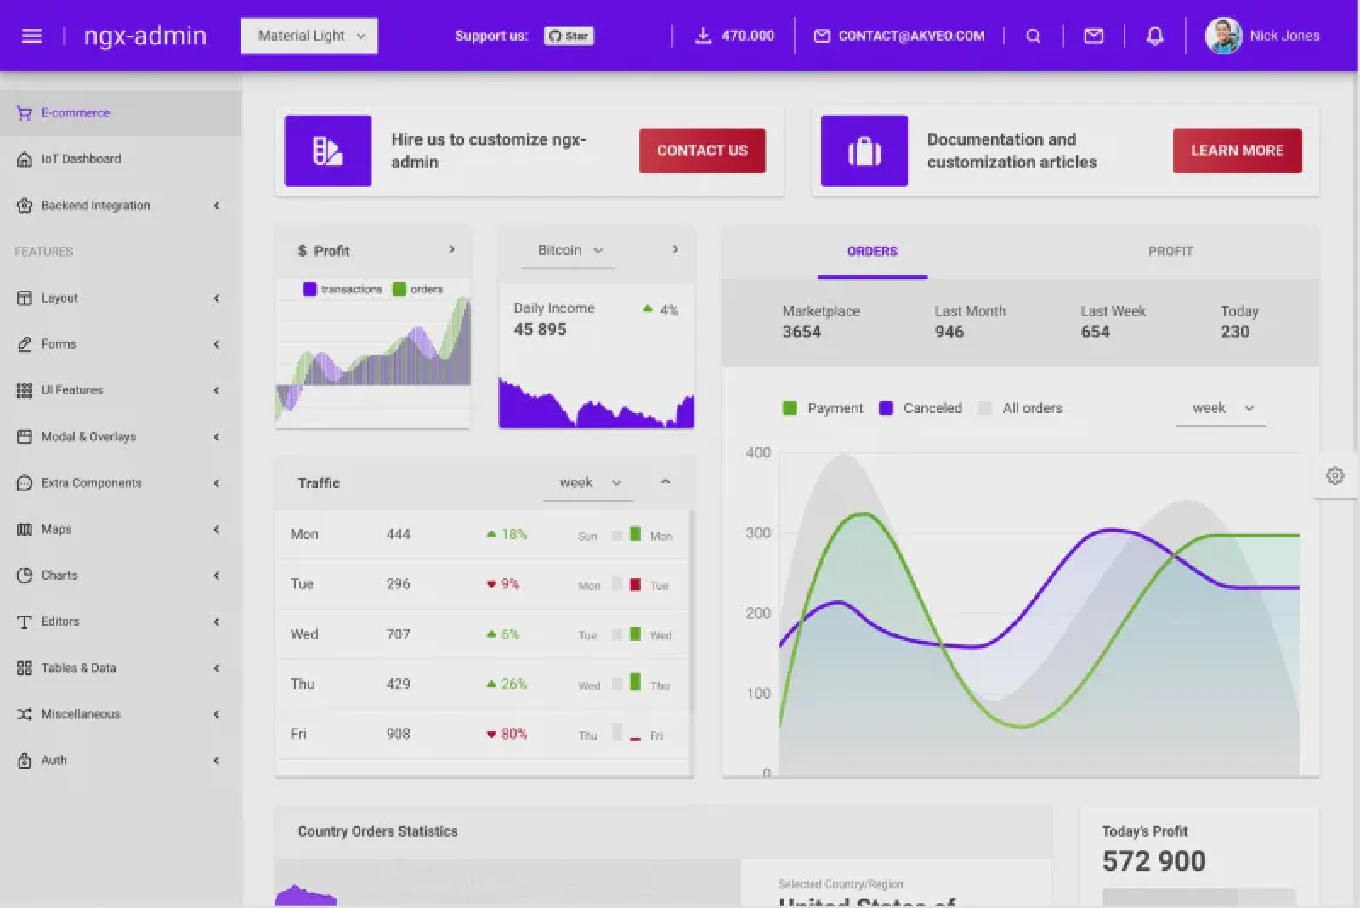This screenshot has height=908, width=1360.
Task: Expand the UI Features submenu chevron
Action: pos(216,390)
